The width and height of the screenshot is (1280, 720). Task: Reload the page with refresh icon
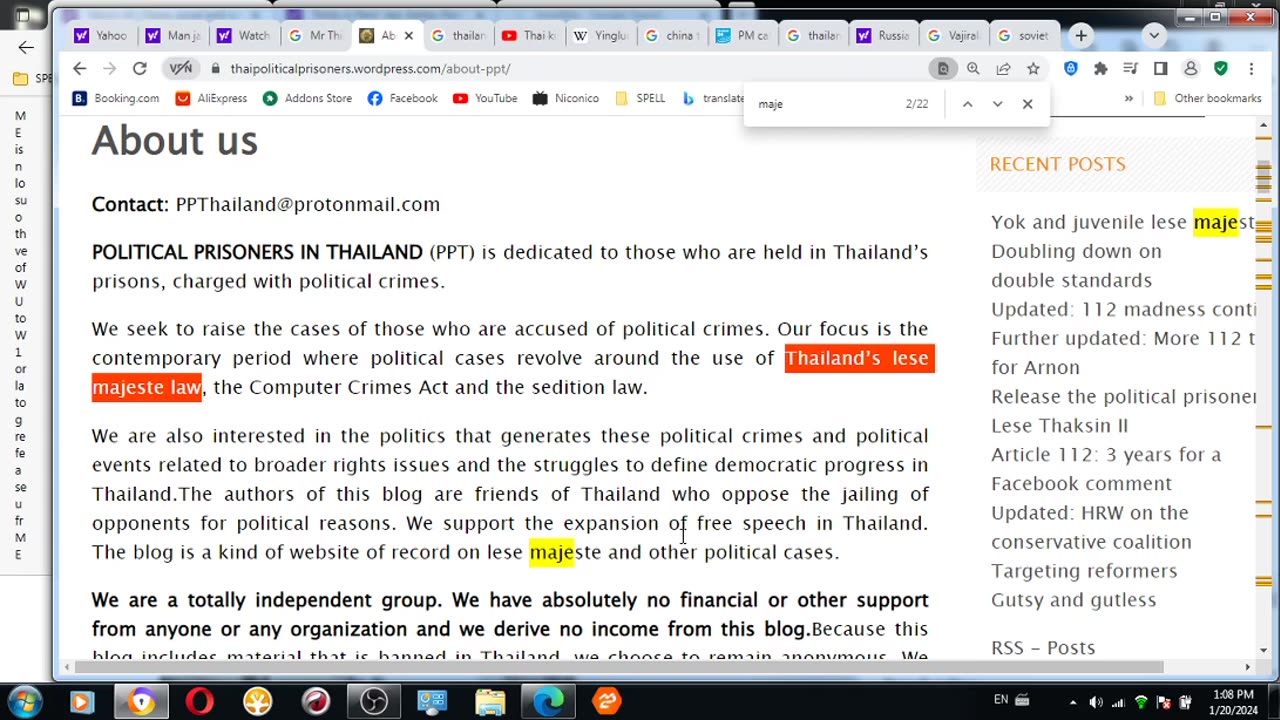click(x=139, y=68)
